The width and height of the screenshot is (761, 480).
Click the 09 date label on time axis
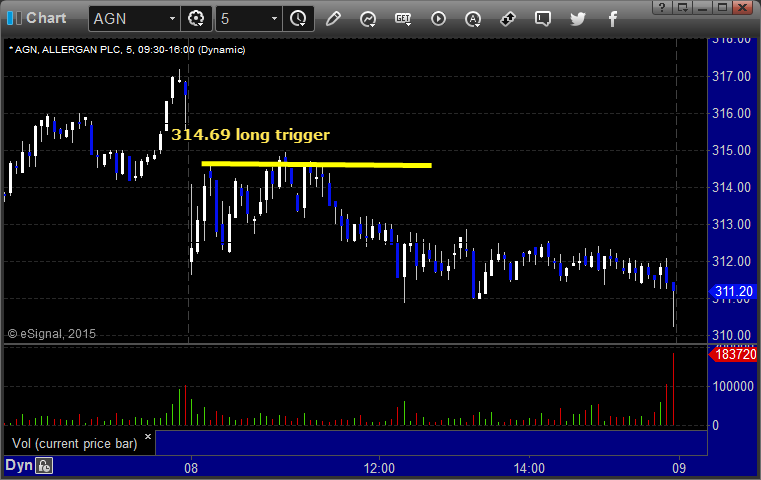679,468
